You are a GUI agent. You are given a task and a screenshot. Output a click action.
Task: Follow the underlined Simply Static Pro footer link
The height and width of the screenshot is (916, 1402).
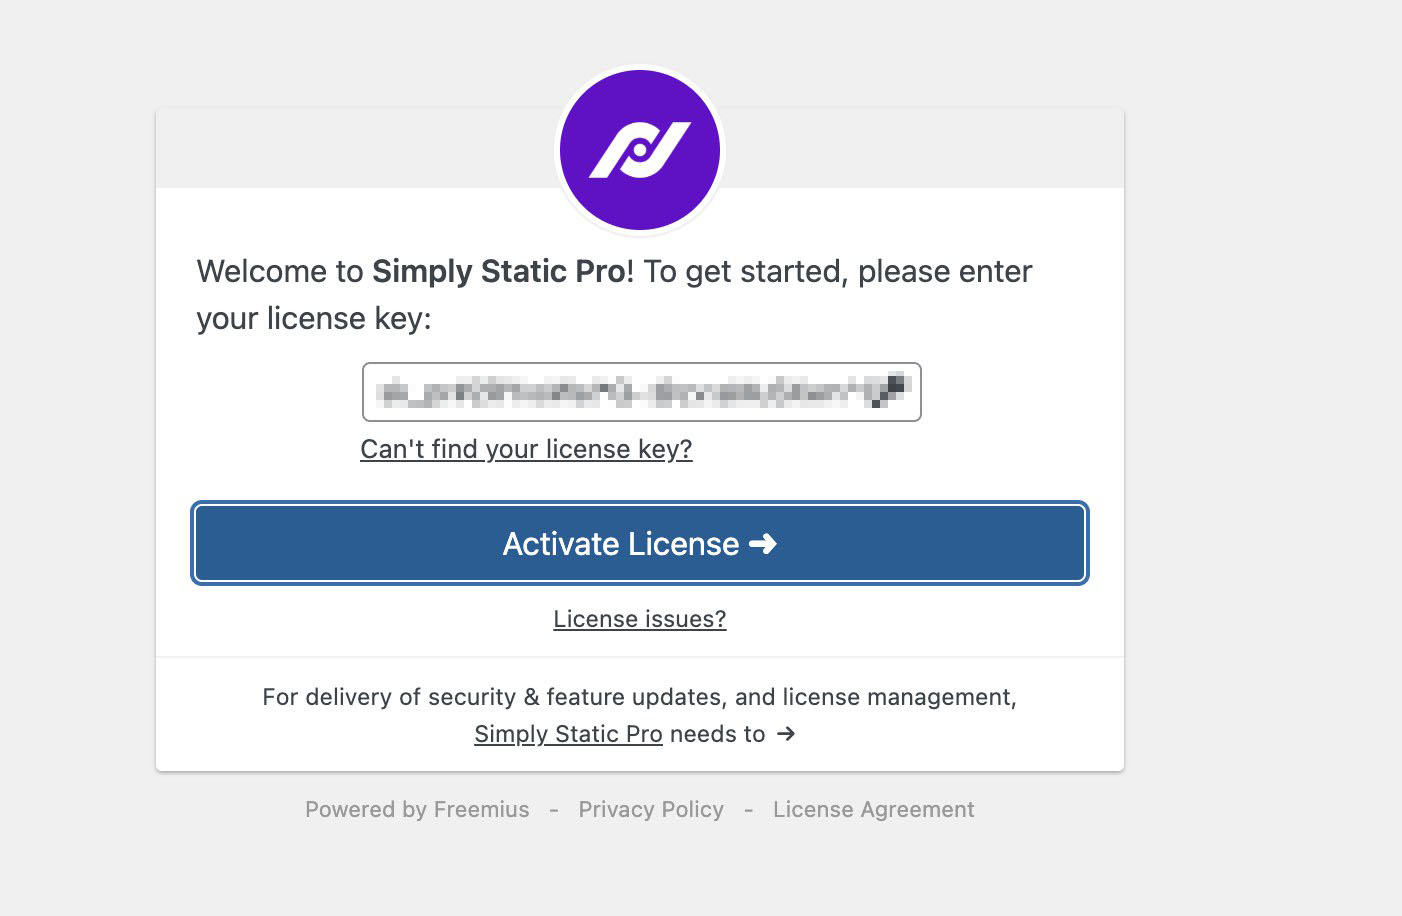[x=568, y=734]
